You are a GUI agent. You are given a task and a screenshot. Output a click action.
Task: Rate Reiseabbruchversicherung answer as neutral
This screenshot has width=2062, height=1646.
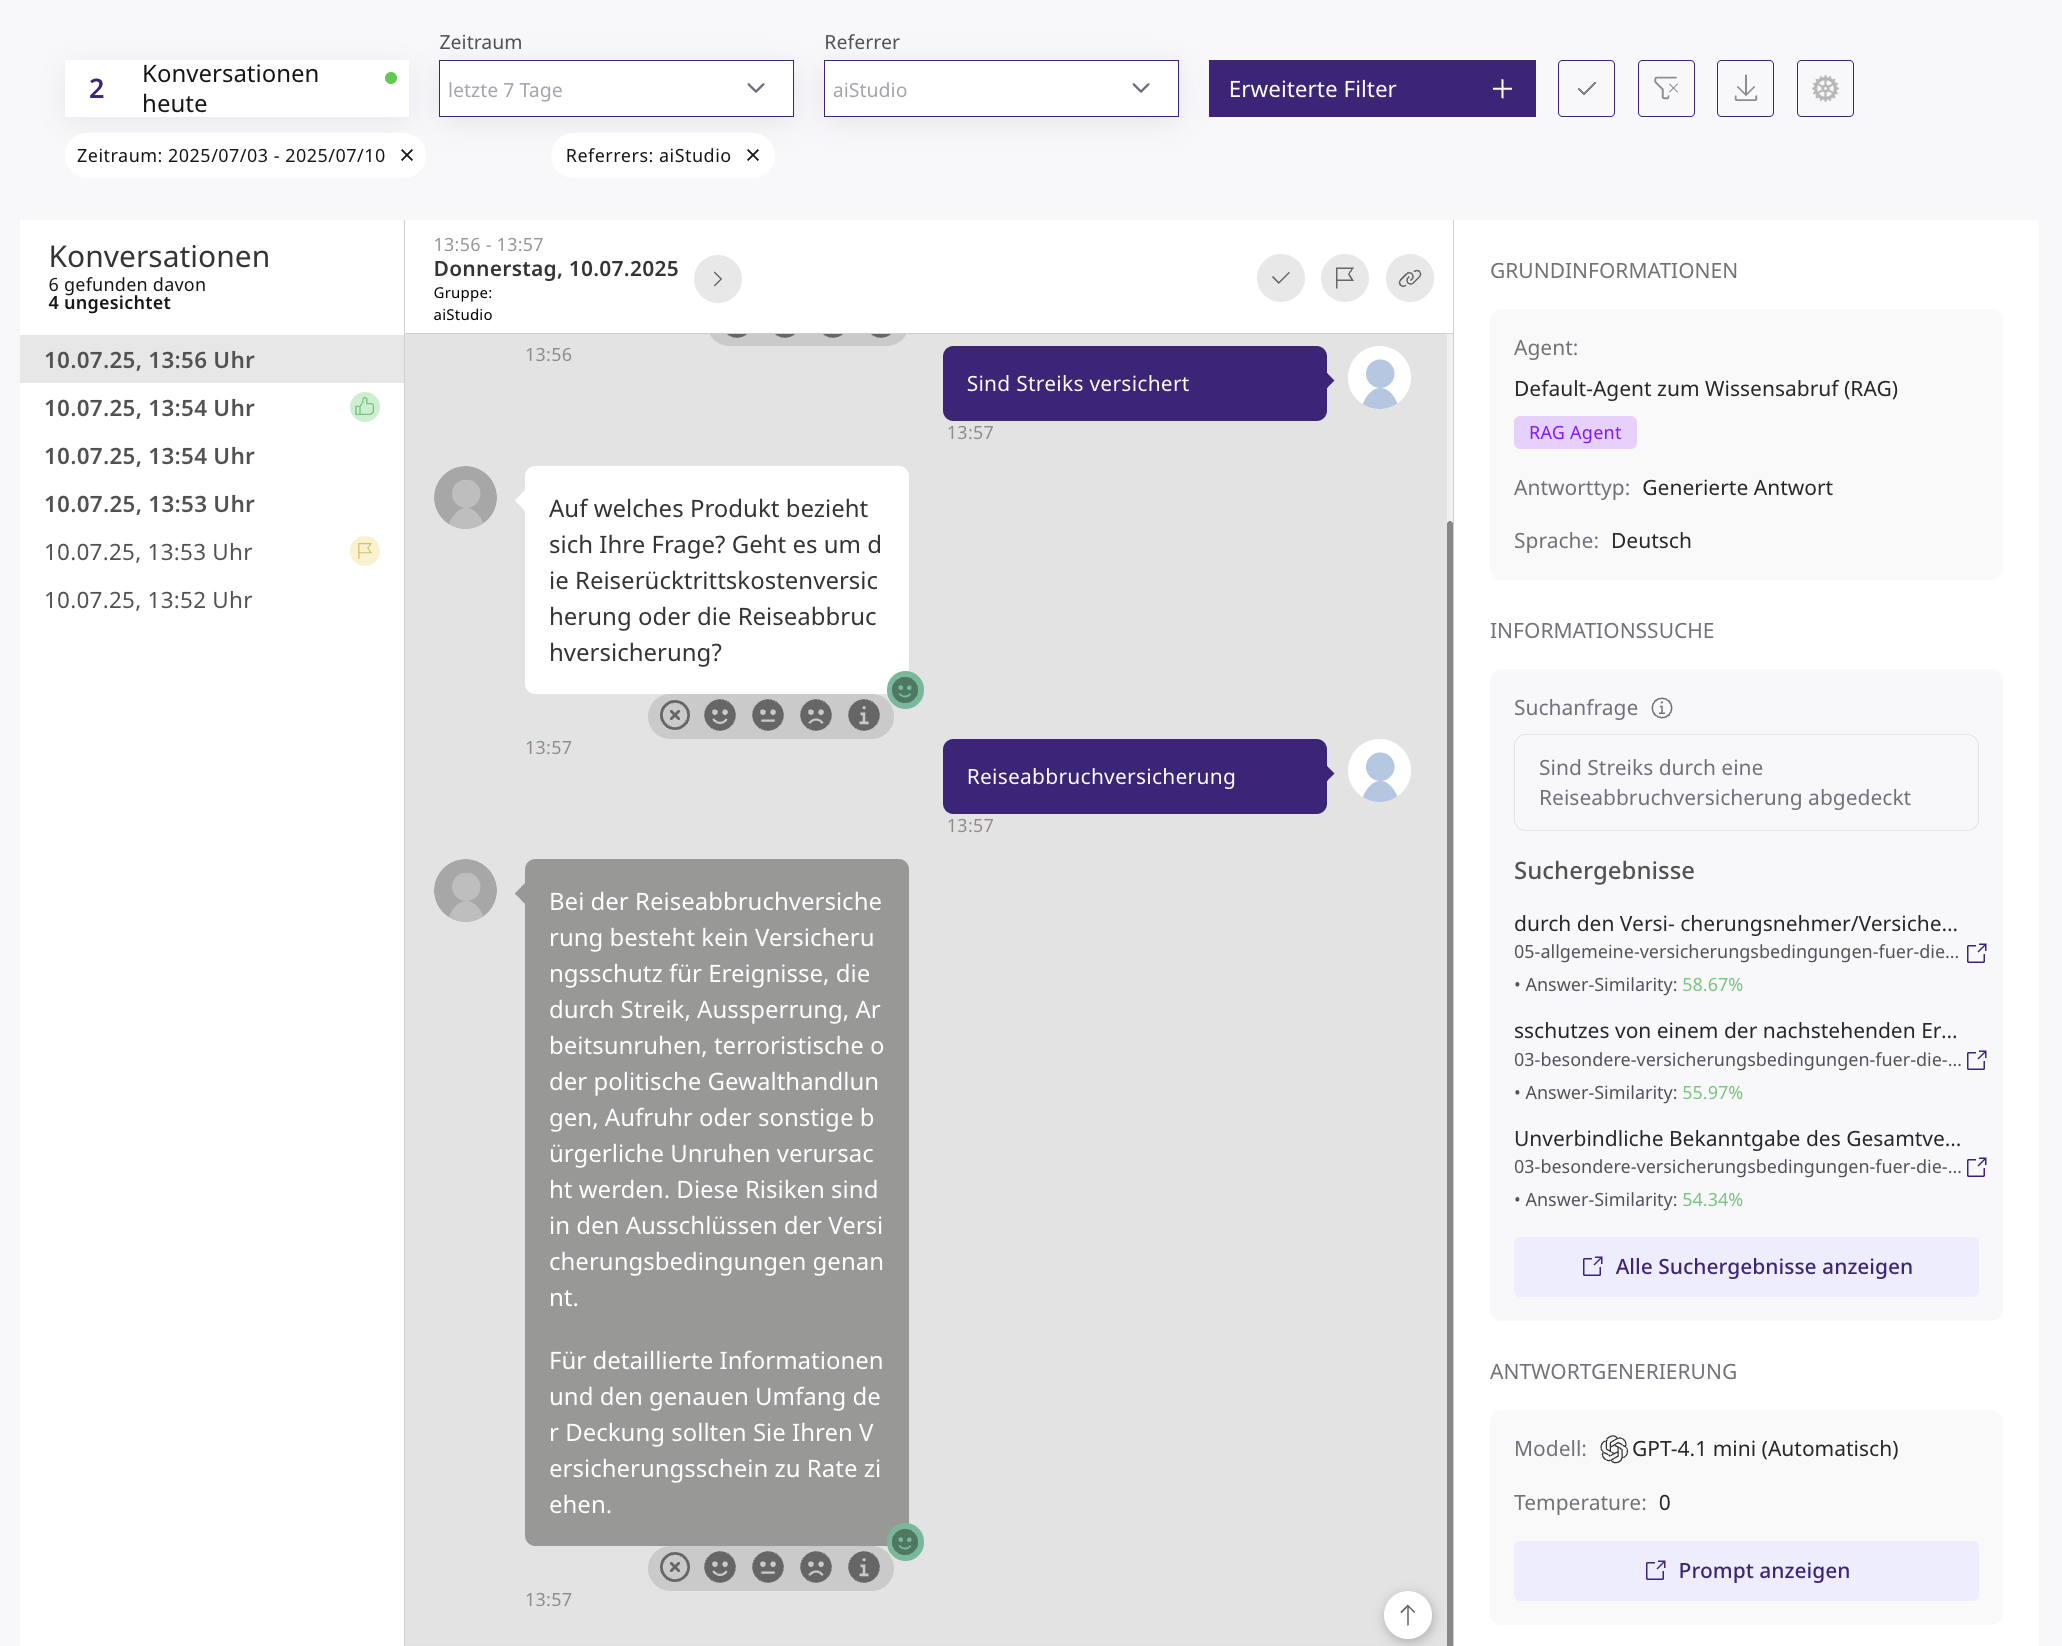click(768, 1567)
